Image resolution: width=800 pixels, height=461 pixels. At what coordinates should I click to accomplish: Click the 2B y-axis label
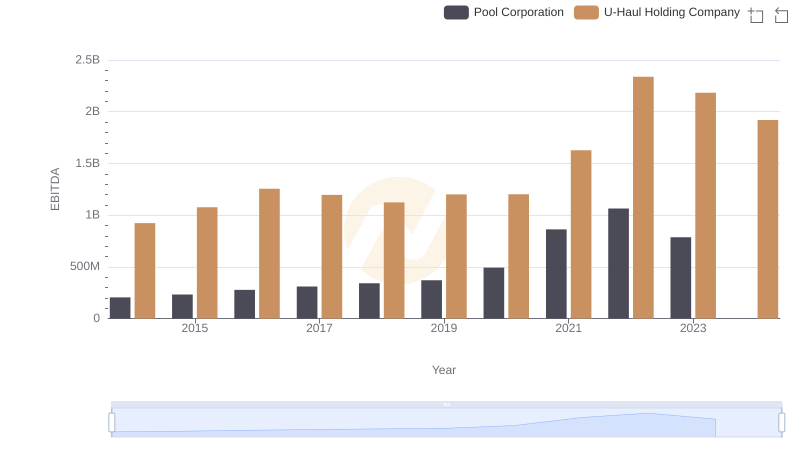tap(92, 111)
